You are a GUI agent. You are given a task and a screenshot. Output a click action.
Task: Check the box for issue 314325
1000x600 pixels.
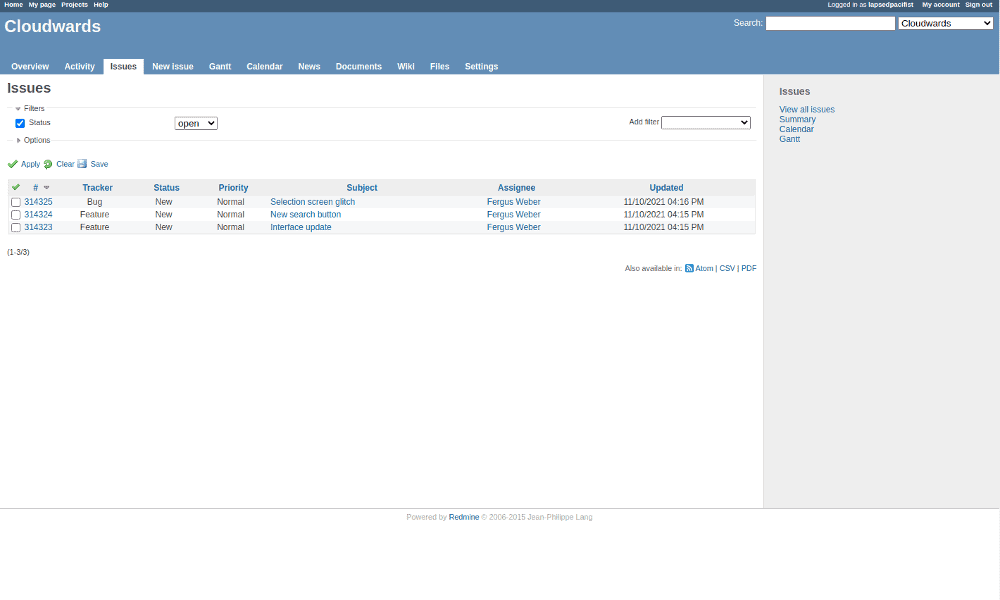point(16,202)
